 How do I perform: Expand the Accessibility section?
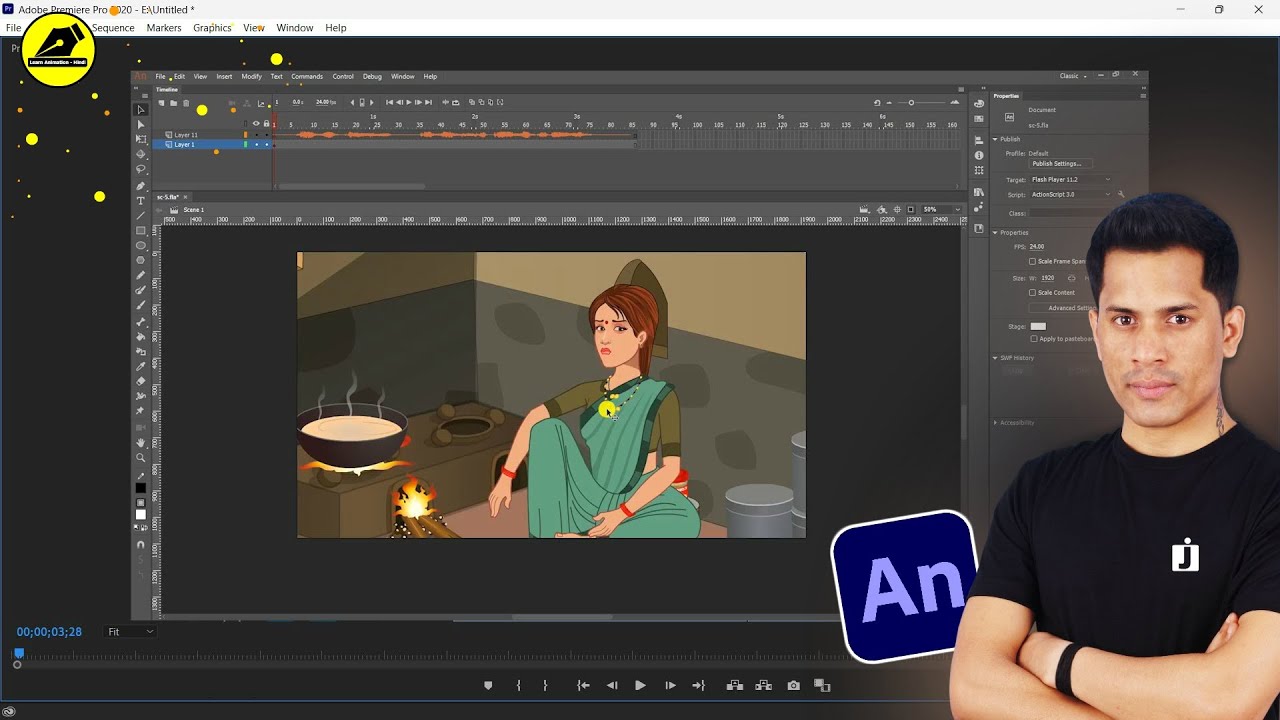click(x=995, y=422)
